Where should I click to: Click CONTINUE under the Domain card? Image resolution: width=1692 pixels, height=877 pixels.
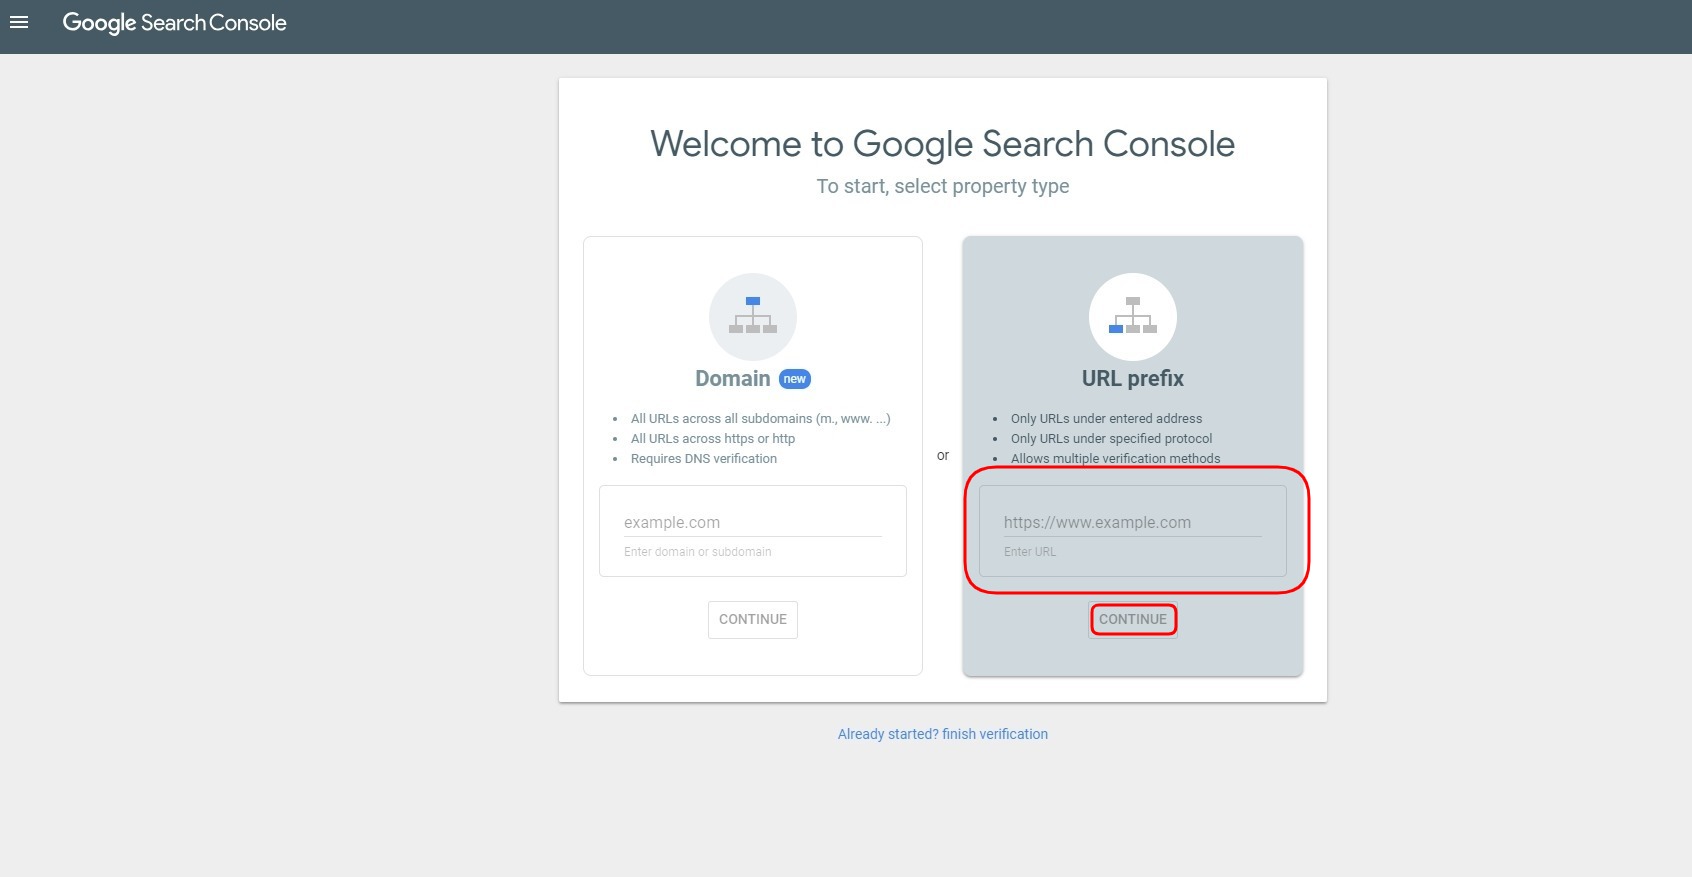pos(753,620)
